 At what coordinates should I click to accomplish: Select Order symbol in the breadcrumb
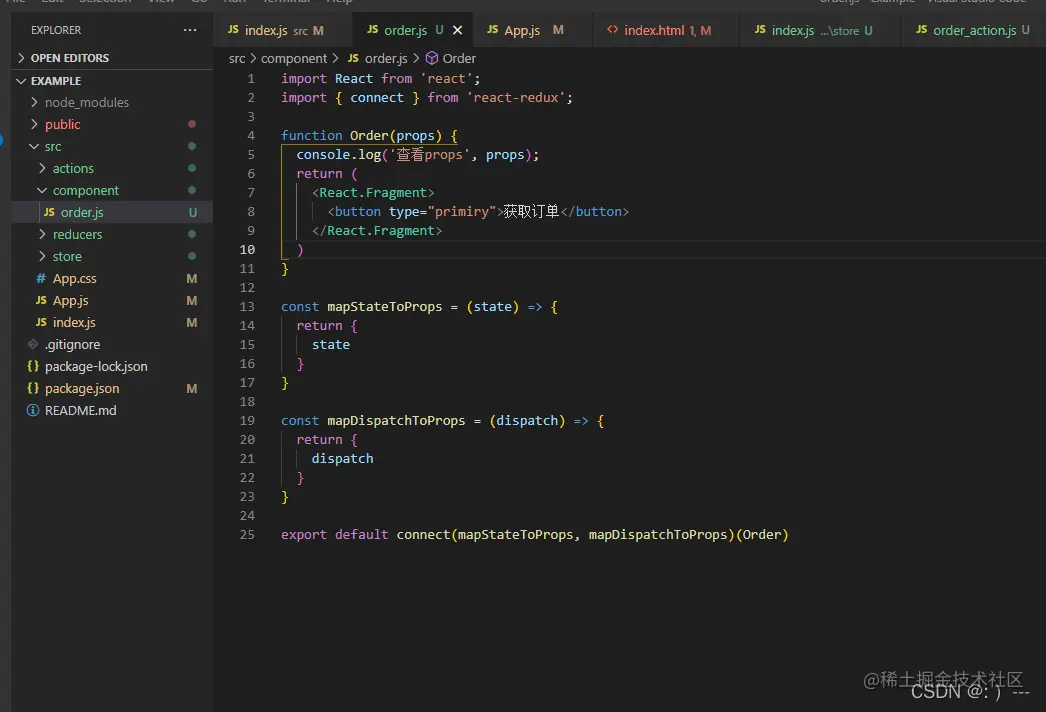click(460, 59)
